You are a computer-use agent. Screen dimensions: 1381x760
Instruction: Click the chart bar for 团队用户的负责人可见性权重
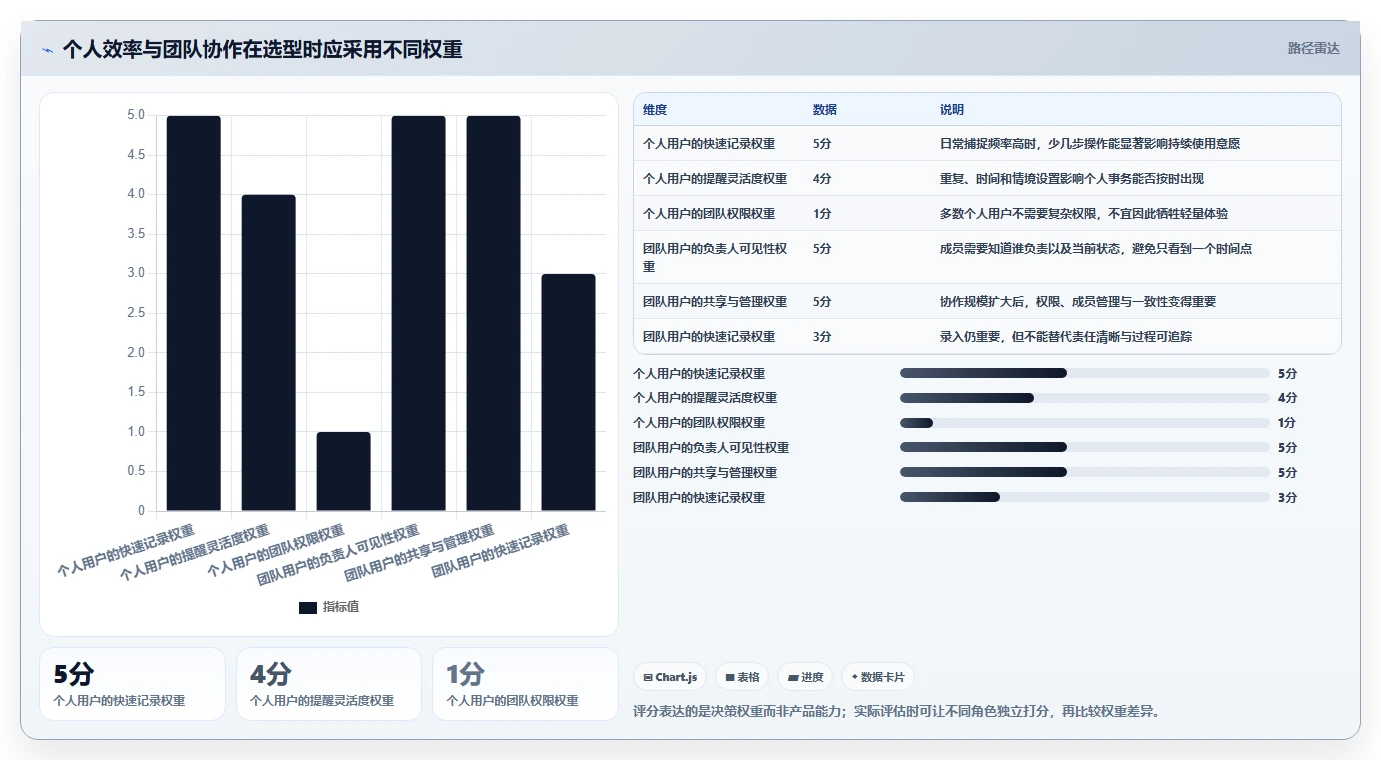[418, 313]
